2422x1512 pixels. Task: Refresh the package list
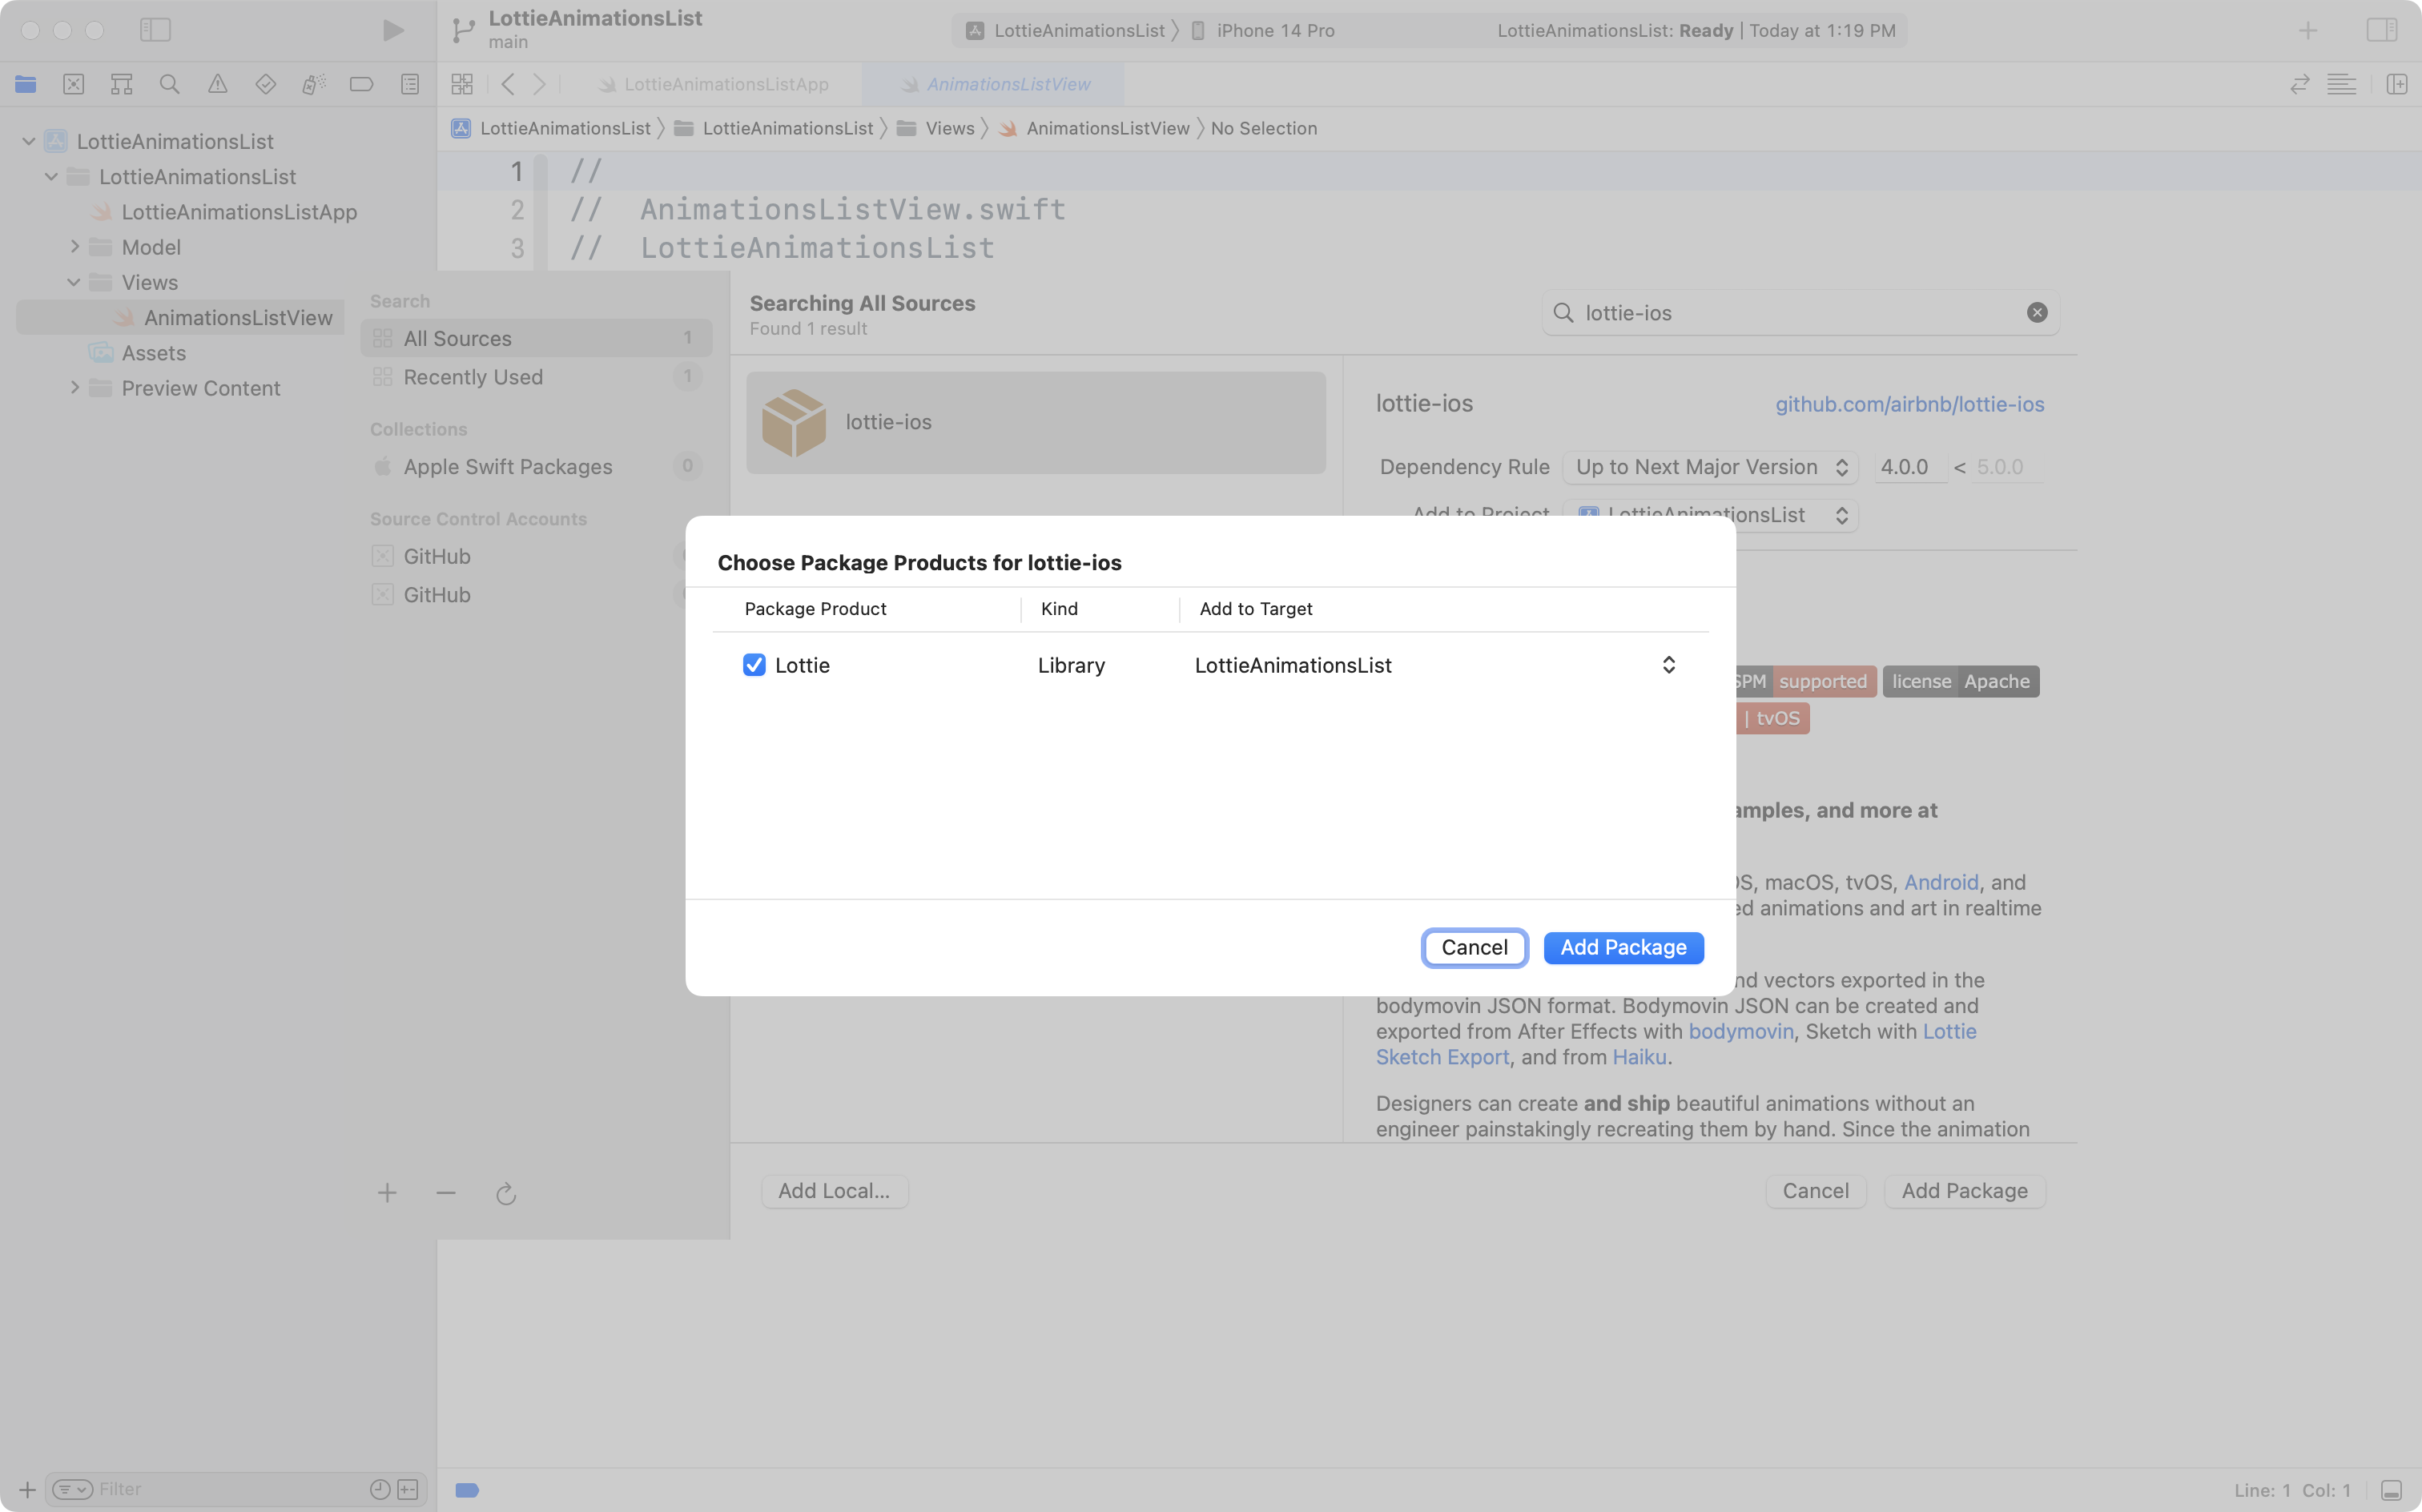(x=505, y=1193)
